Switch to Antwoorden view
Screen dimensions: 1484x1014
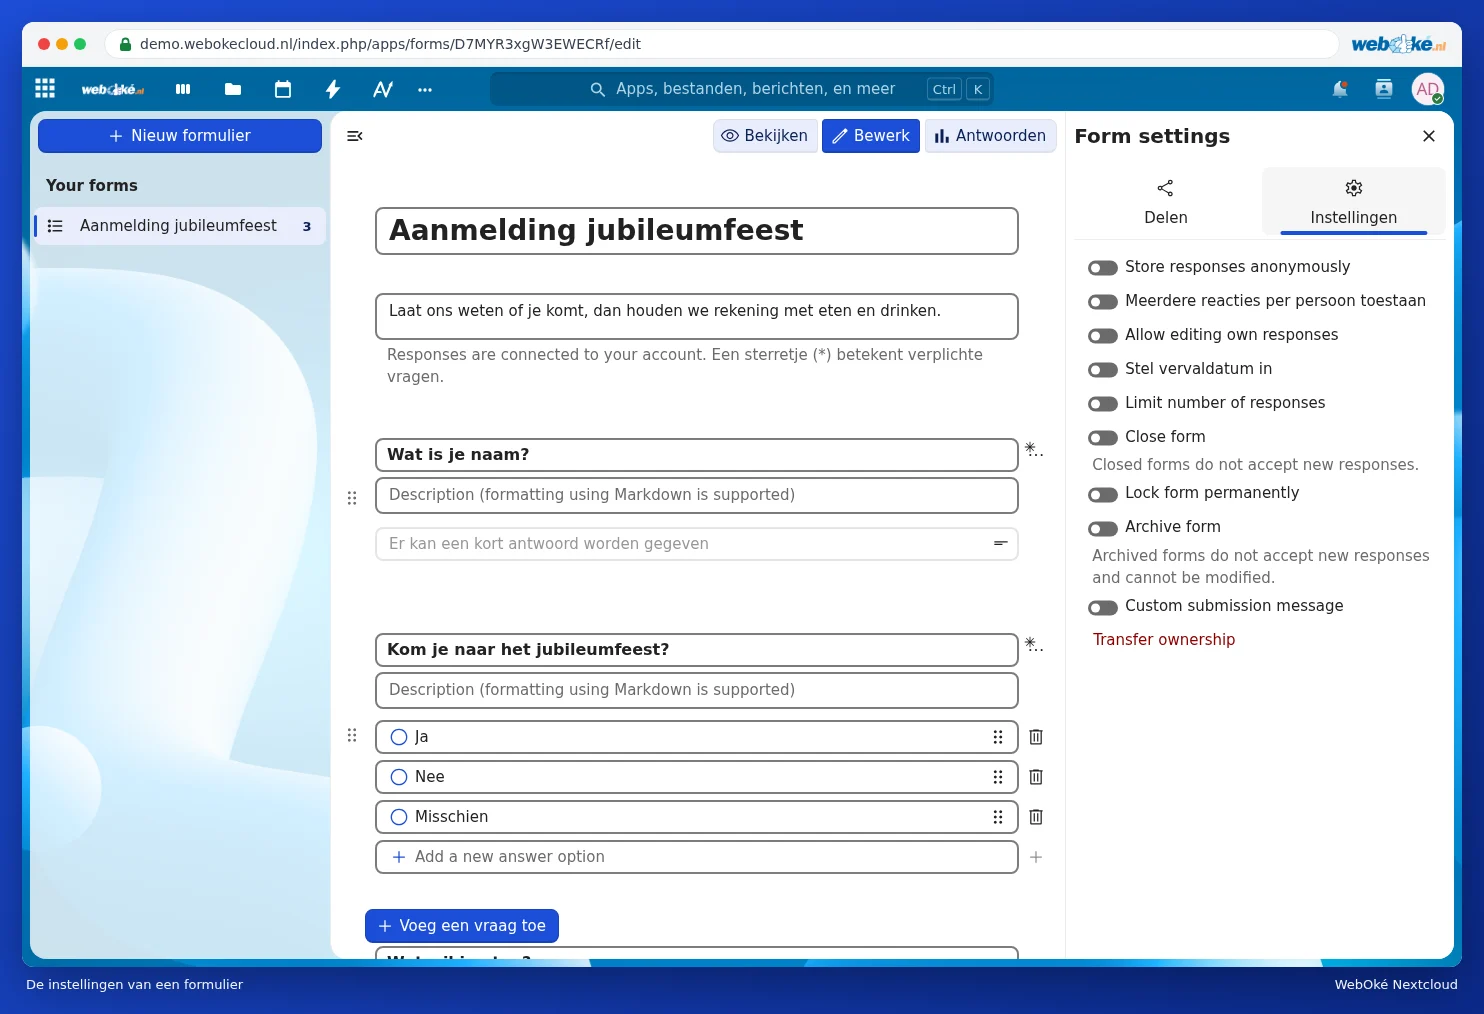point(990,136)
